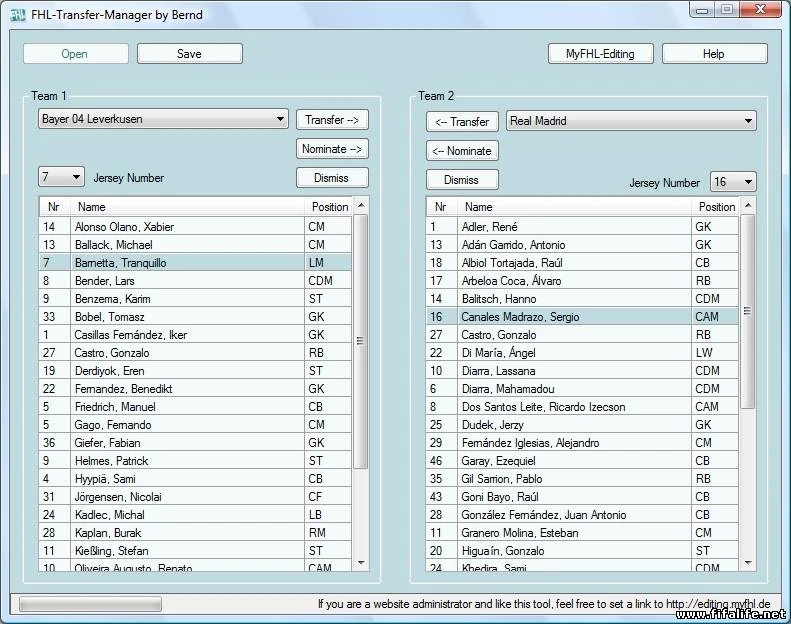Select Higuaín, Gonzalo row
Image resolution: width=791 pixels, height=624 pixels.
tap(583, 551)
